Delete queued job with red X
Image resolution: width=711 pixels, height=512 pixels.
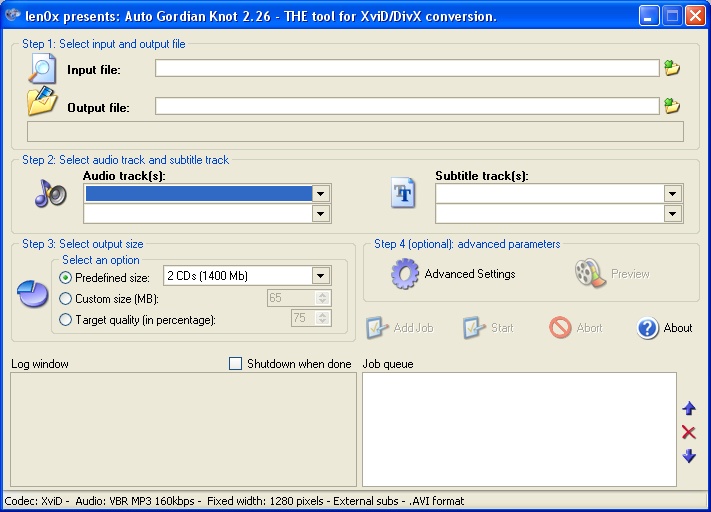click(689, 432)
